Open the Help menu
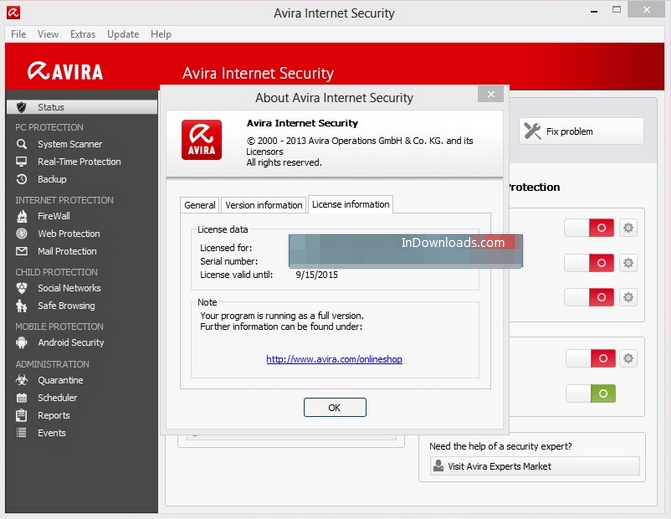Viewport: 671px width, 519px height. [161, 34]
